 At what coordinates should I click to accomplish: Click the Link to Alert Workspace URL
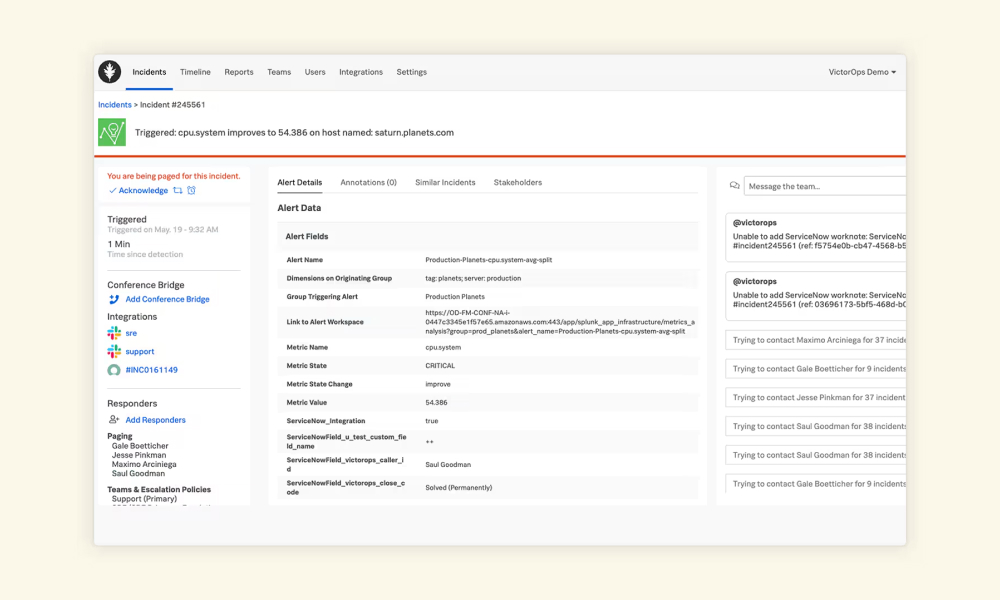(560, 322)
